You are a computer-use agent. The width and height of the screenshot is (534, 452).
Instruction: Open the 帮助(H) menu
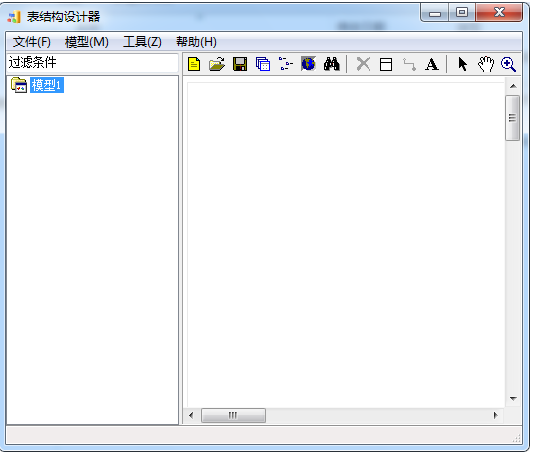pos(197,42)
